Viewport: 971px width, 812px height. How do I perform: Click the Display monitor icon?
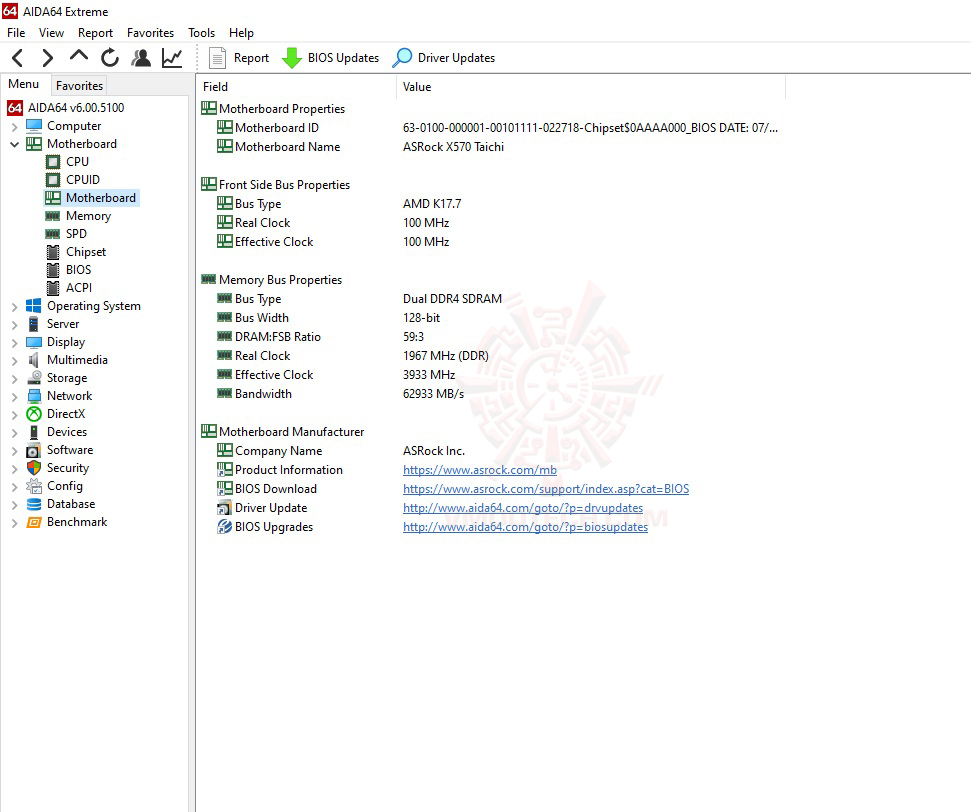[x=33, y=343]
